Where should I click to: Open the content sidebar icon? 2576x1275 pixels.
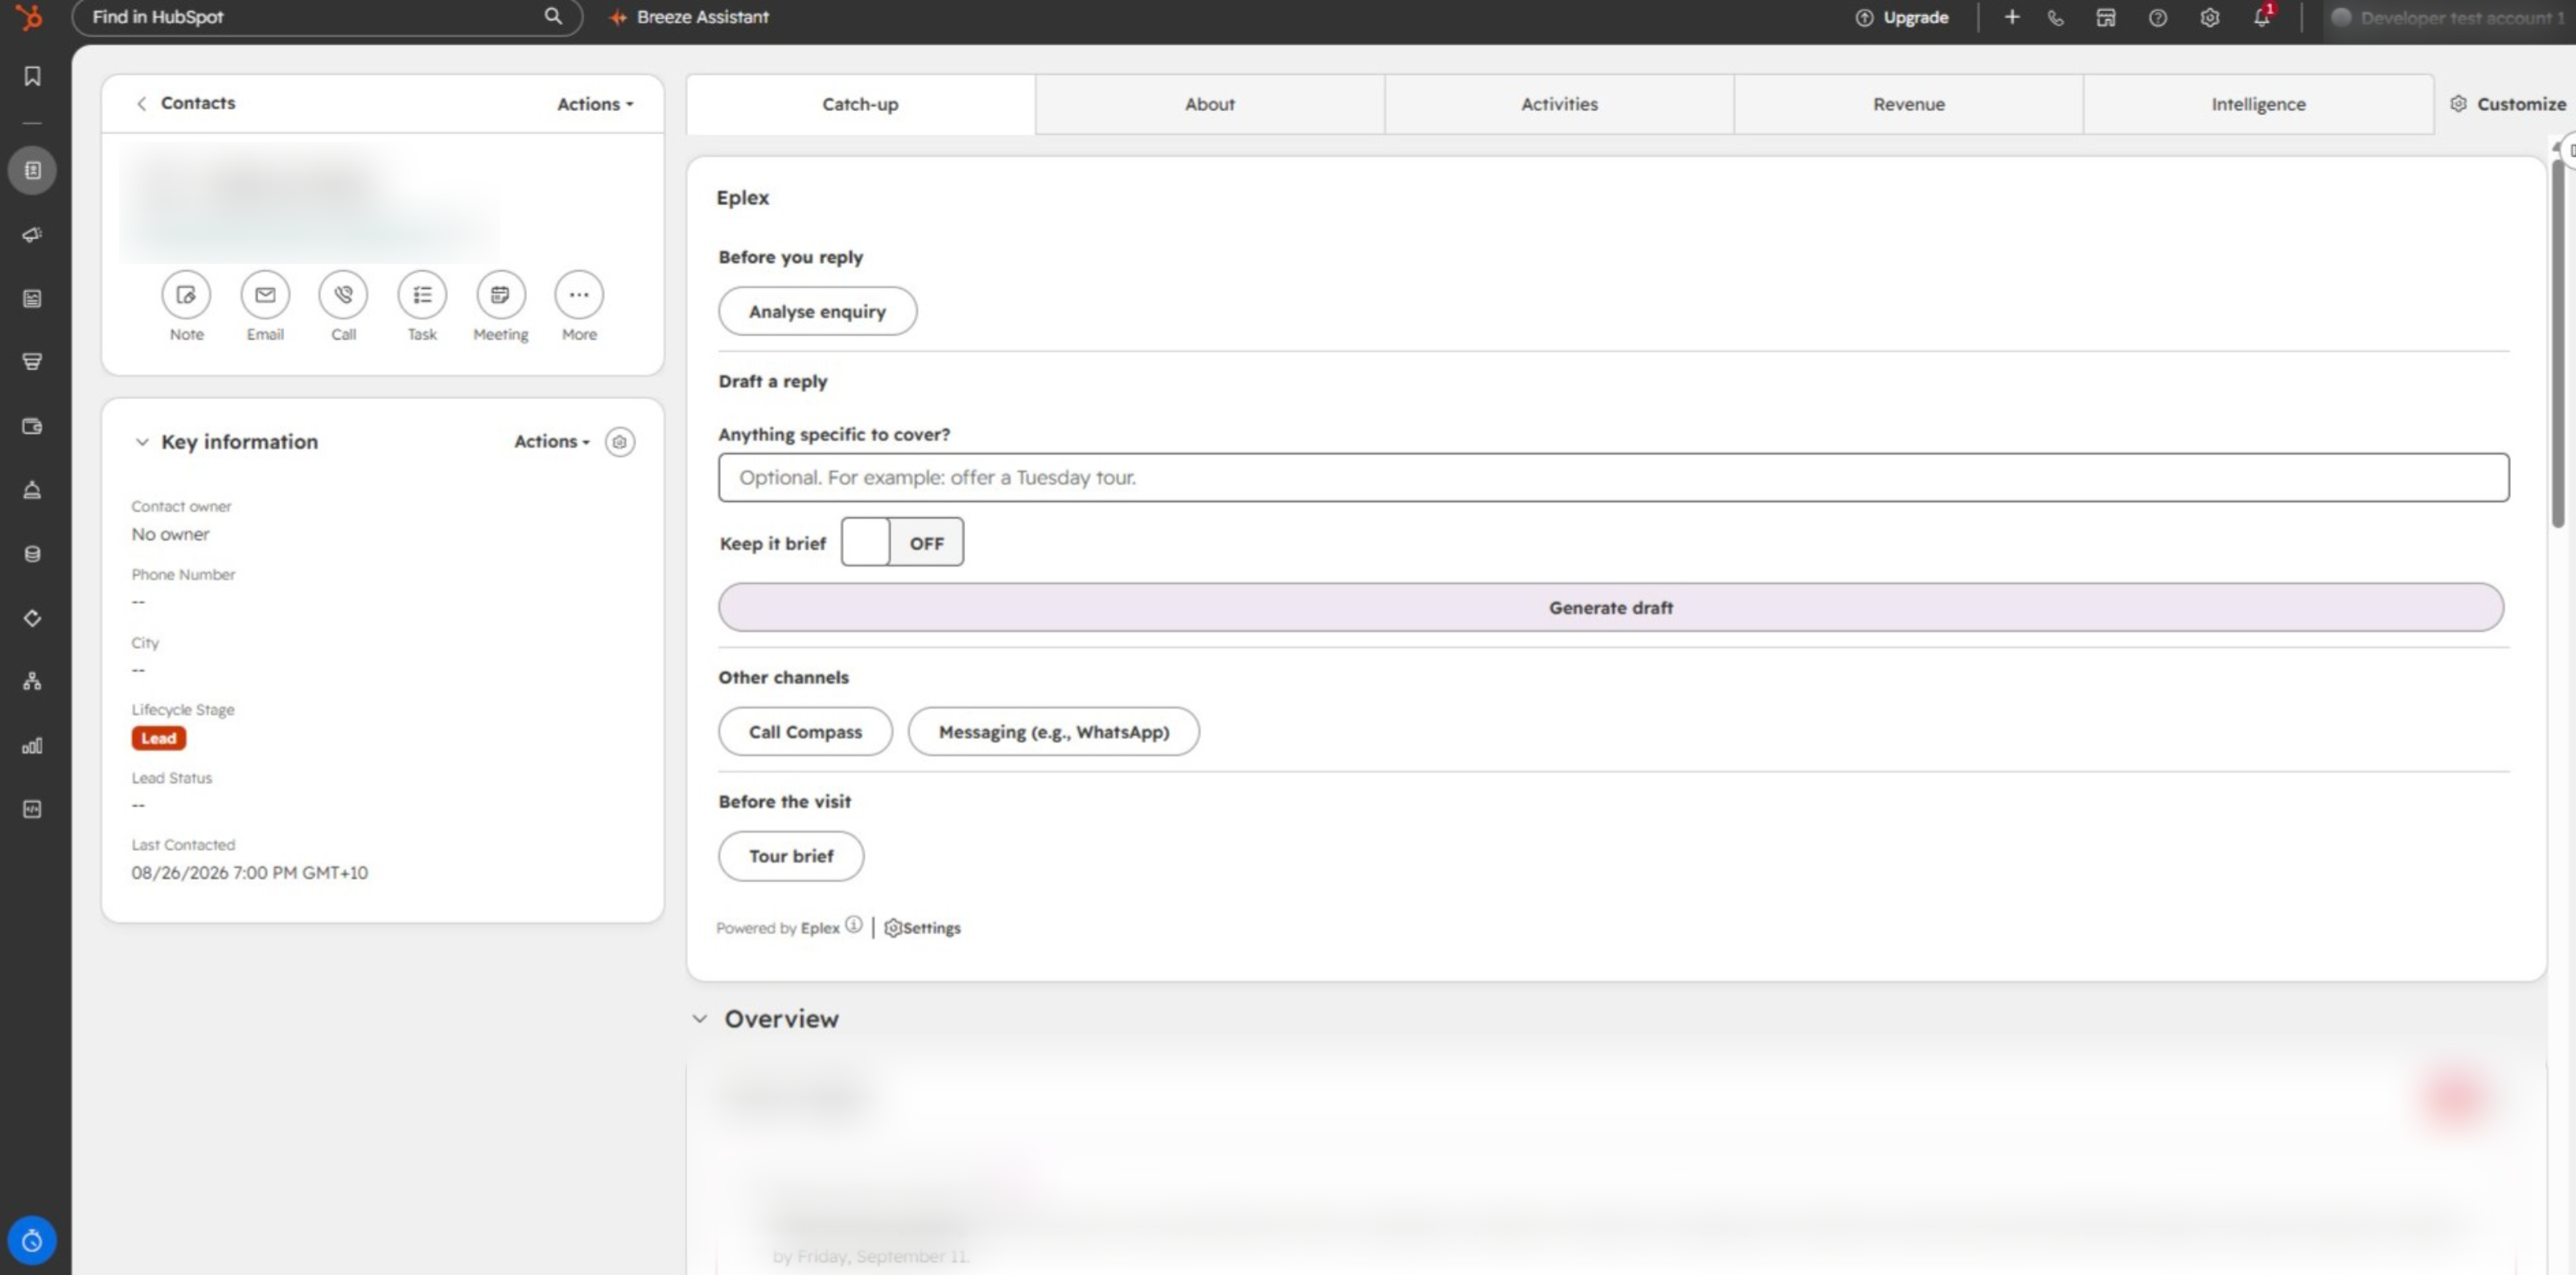pos(32,298)
